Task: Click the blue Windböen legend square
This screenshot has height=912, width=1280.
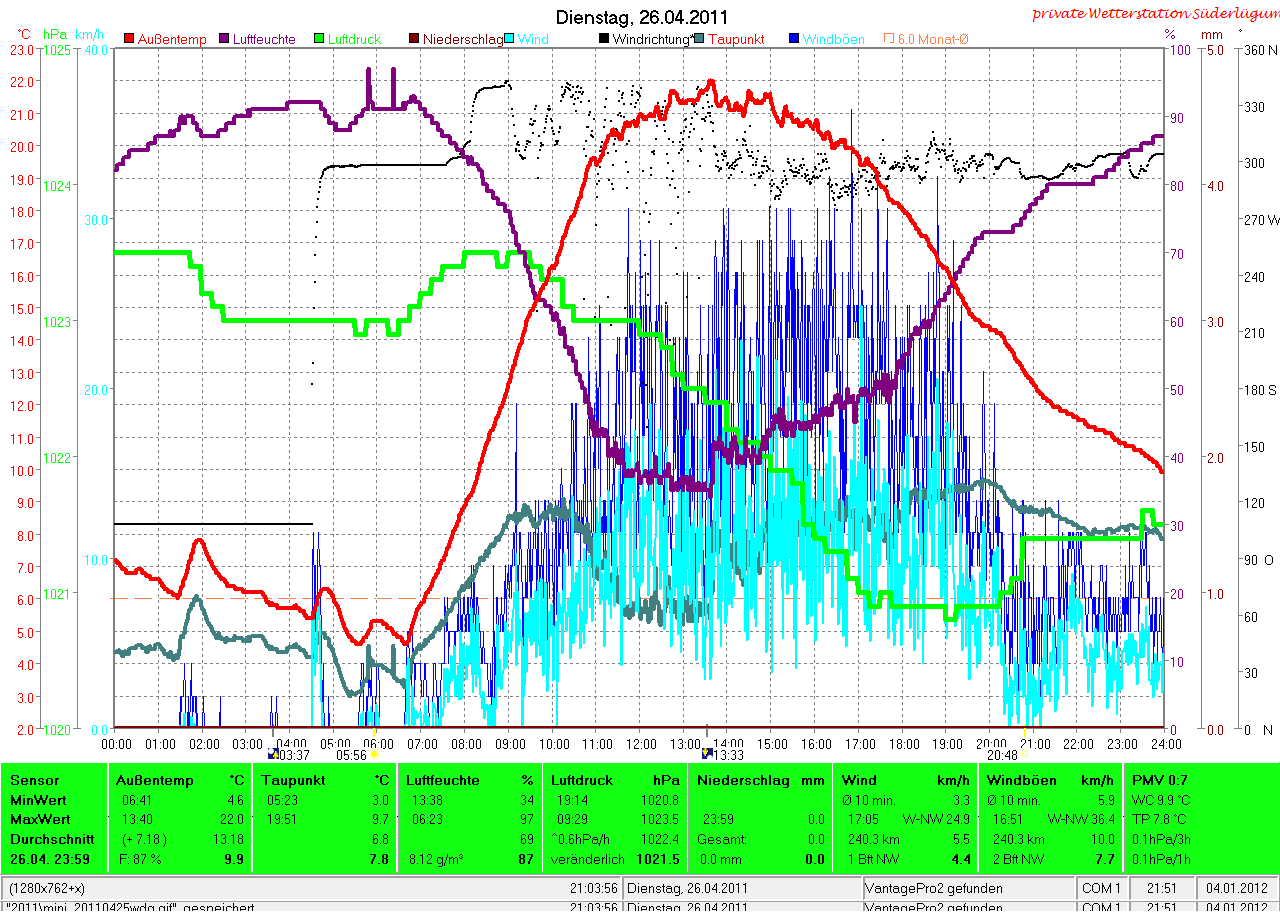Action: (794, 39)
